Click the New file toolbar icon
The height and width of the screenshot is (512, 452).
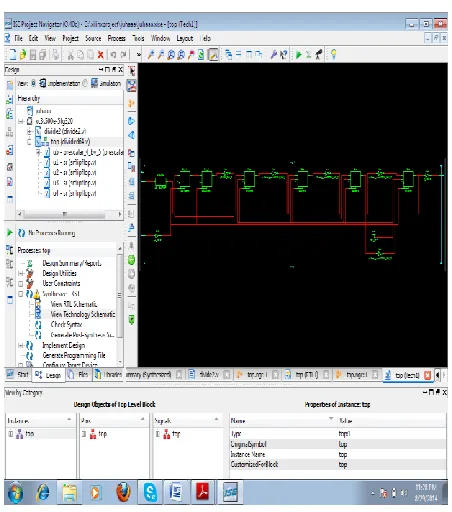12,55
